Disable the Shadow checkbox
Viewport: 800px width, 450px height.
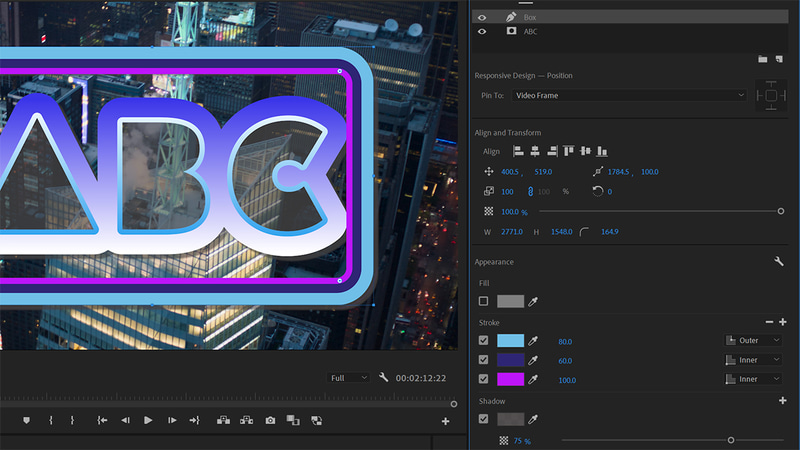[x=484, y=419]
